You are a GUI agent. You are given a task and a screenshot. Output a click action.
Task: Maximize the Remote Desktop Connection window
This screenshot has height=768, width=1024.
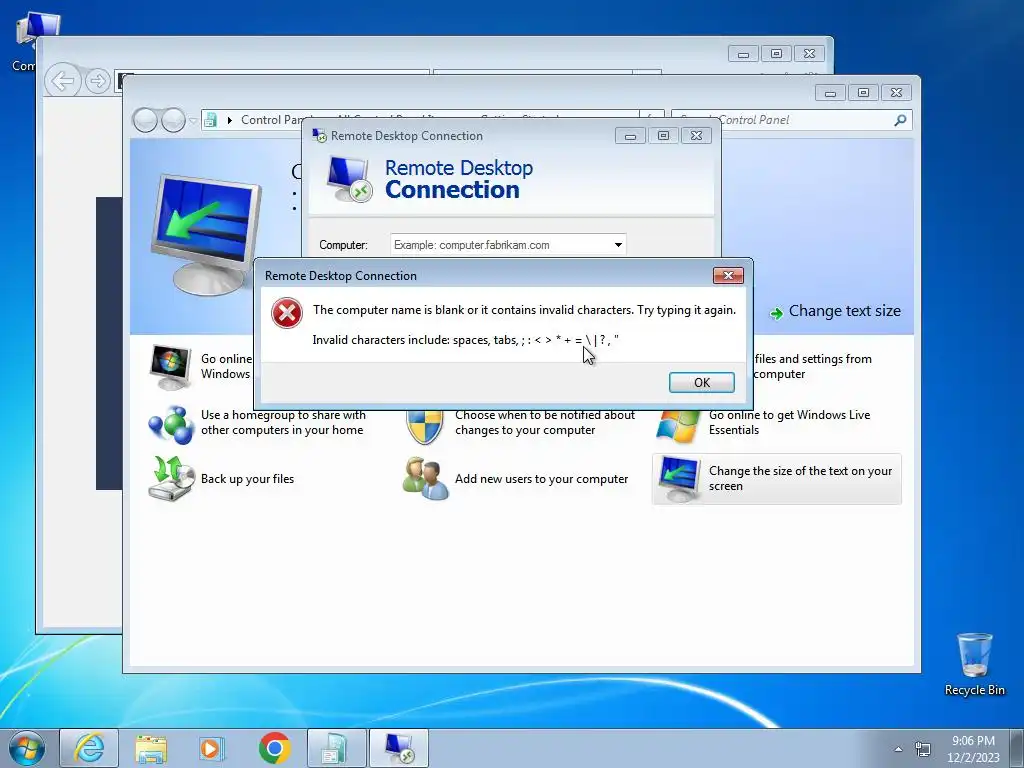pos(664,136)
